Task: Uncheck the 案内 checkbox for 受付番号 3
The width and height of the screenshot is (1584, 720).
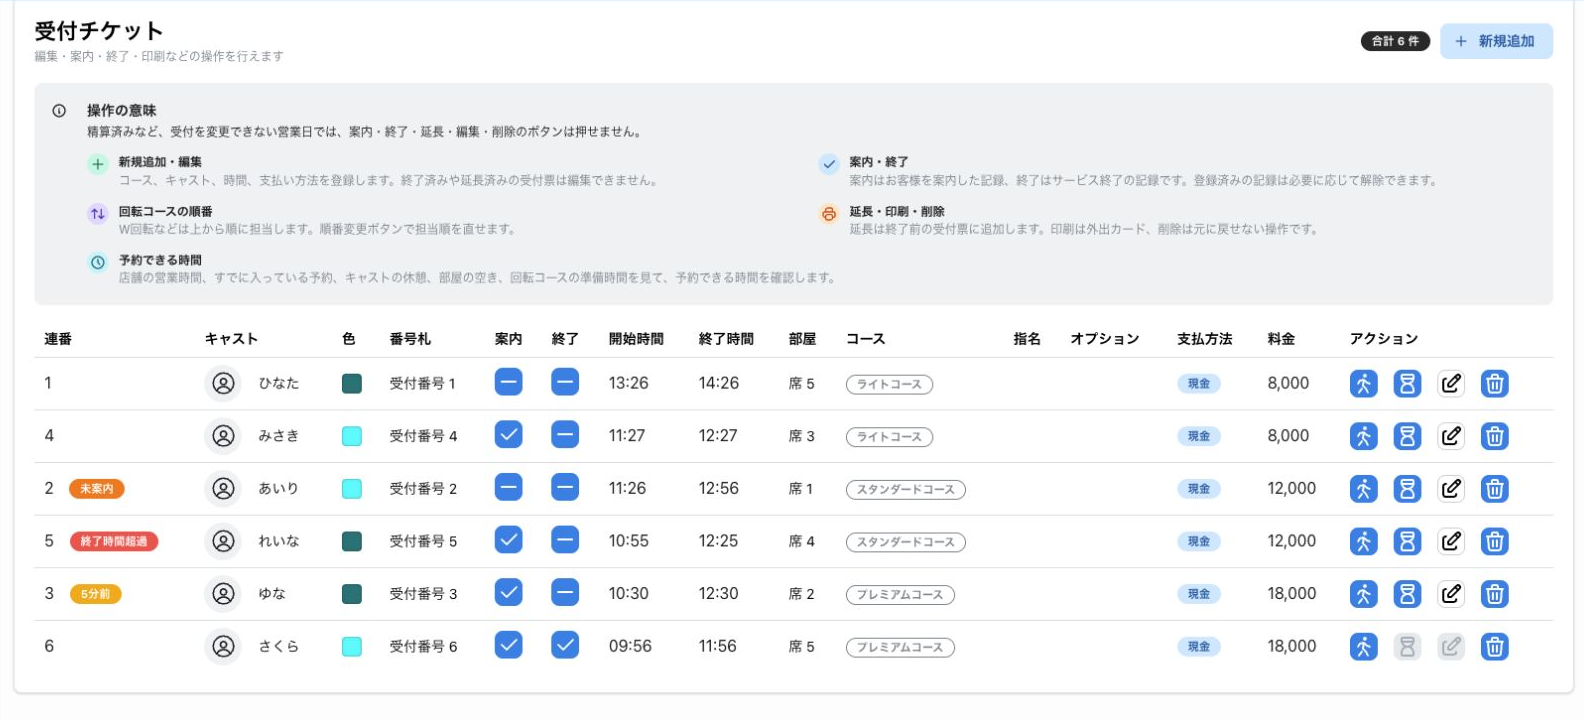Action: coord(508,593)
